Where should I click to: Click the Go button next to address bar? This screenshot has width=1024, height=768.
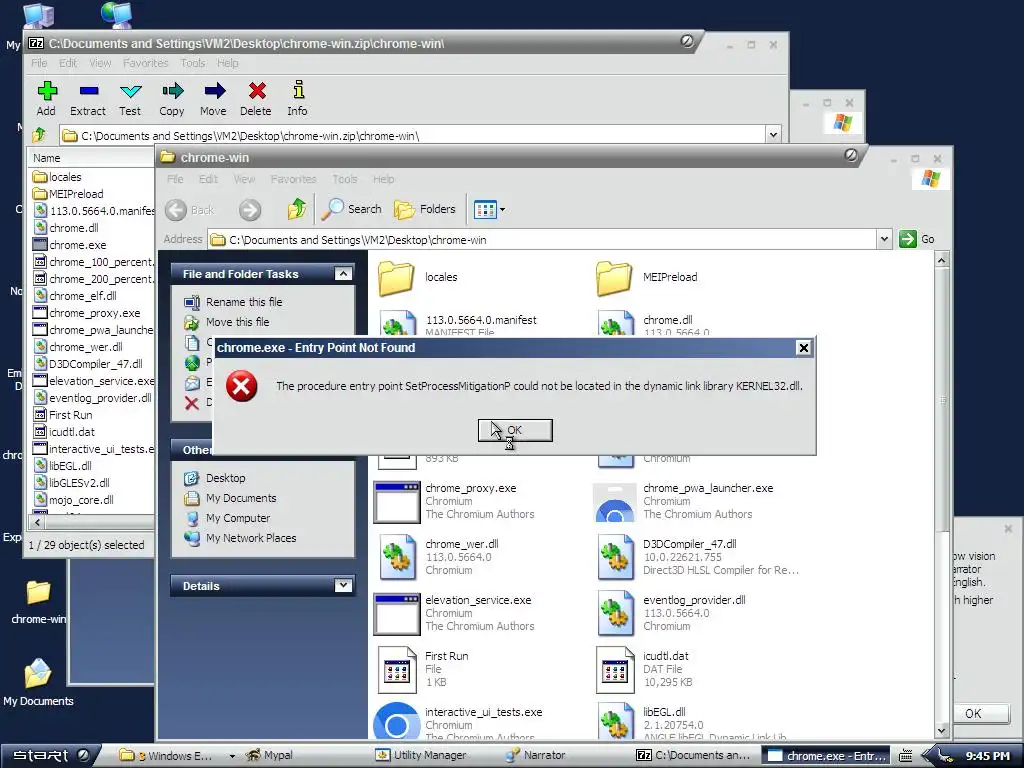point(918,240)
